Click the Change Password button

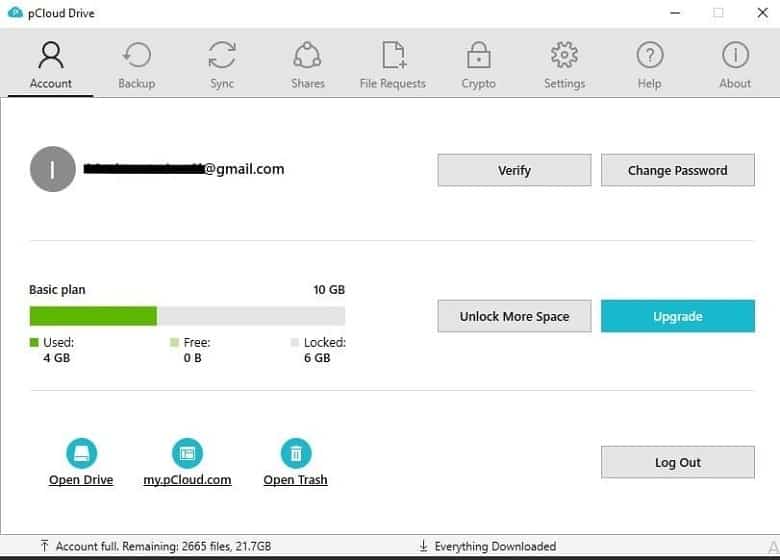coord(678,170)
